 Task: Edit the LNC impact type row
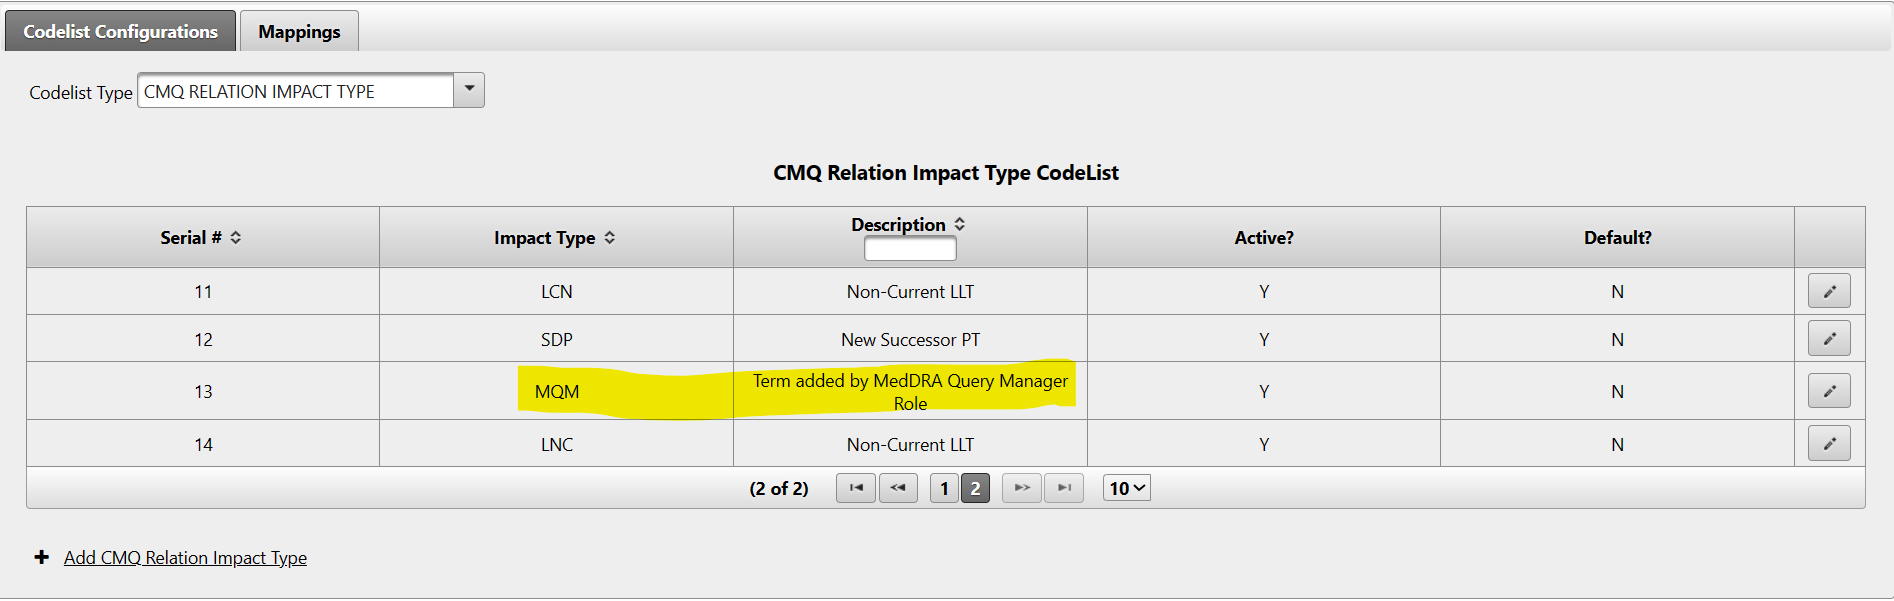point(1829,442)
